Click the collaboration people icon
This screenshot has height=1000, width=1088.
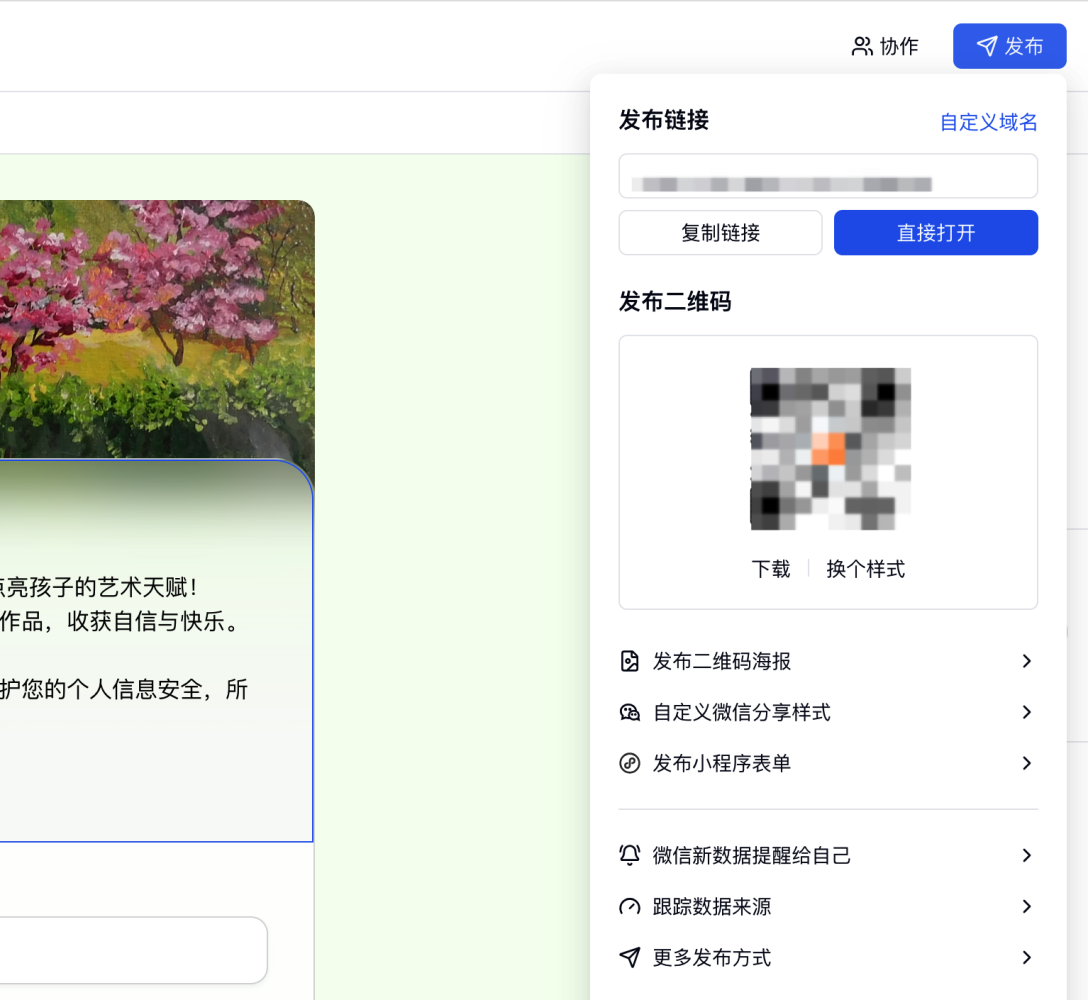point(862,46)
